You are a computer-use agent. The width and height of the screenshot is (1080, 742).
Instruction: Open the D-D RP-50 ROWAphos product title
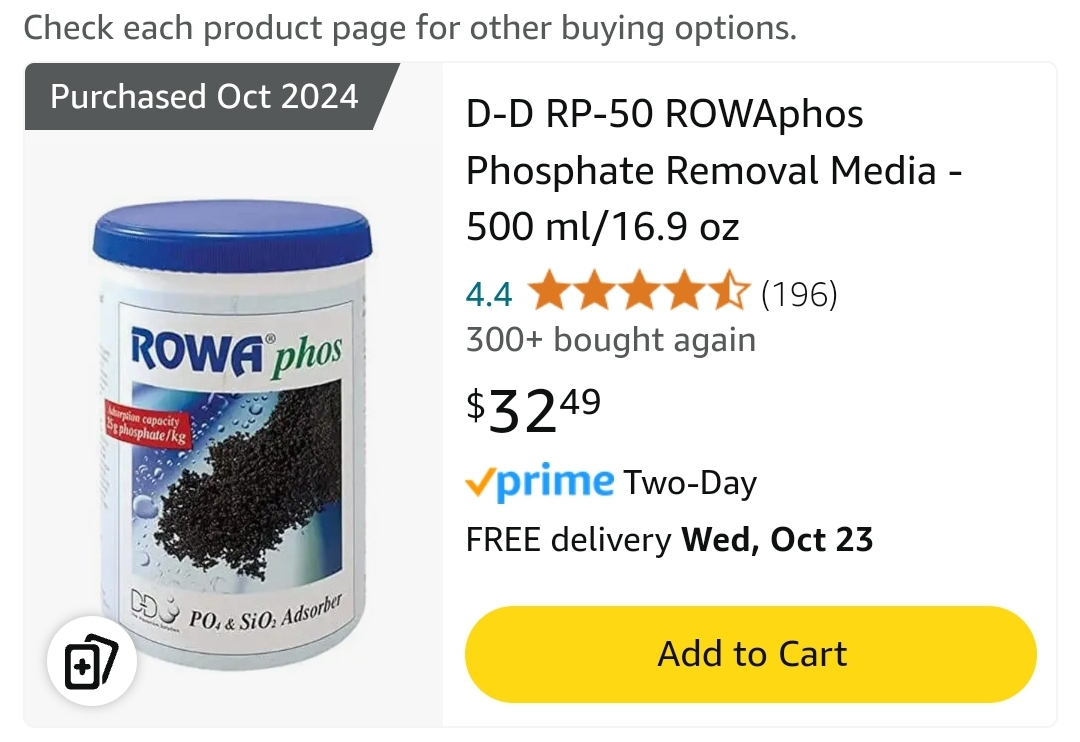coord(714,170)
